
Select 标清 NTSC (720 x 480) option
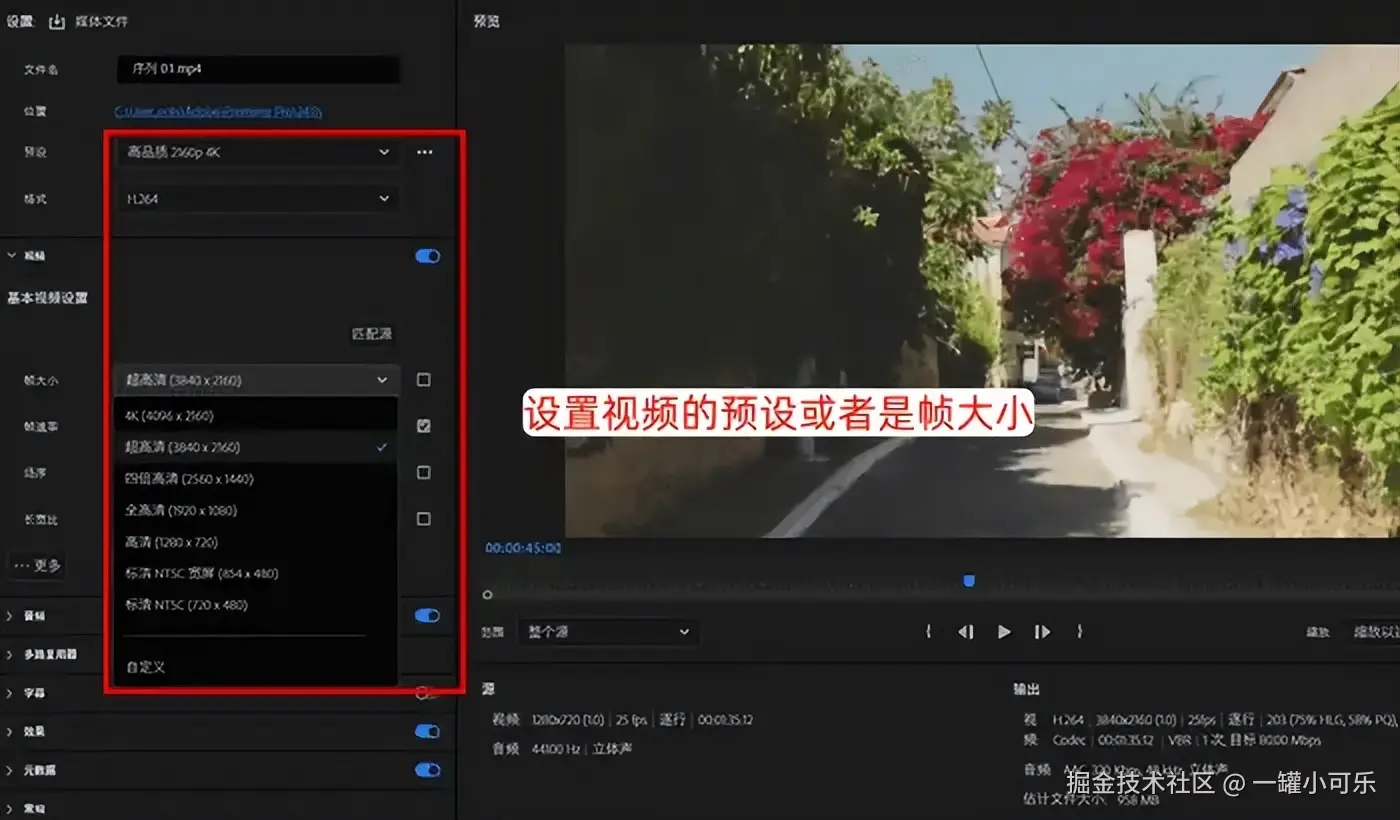point(256,605)
